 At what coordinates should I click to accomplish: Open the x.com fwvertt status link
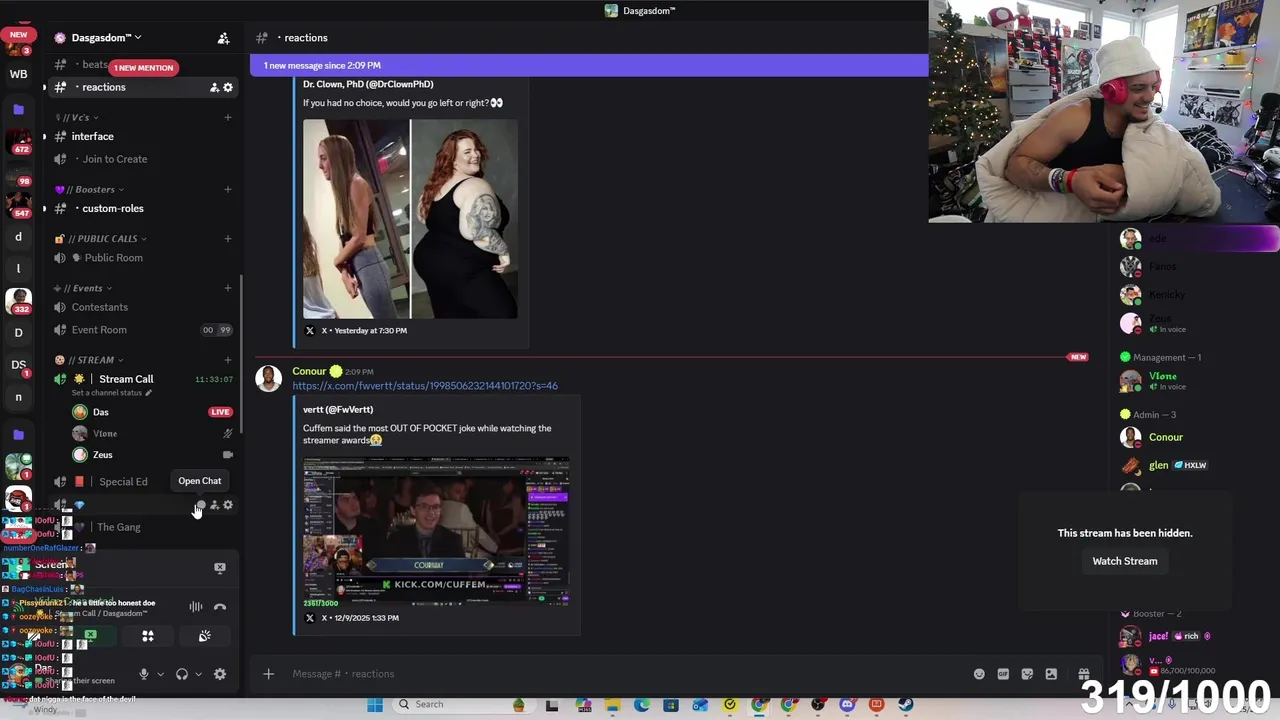click(425, 386)
